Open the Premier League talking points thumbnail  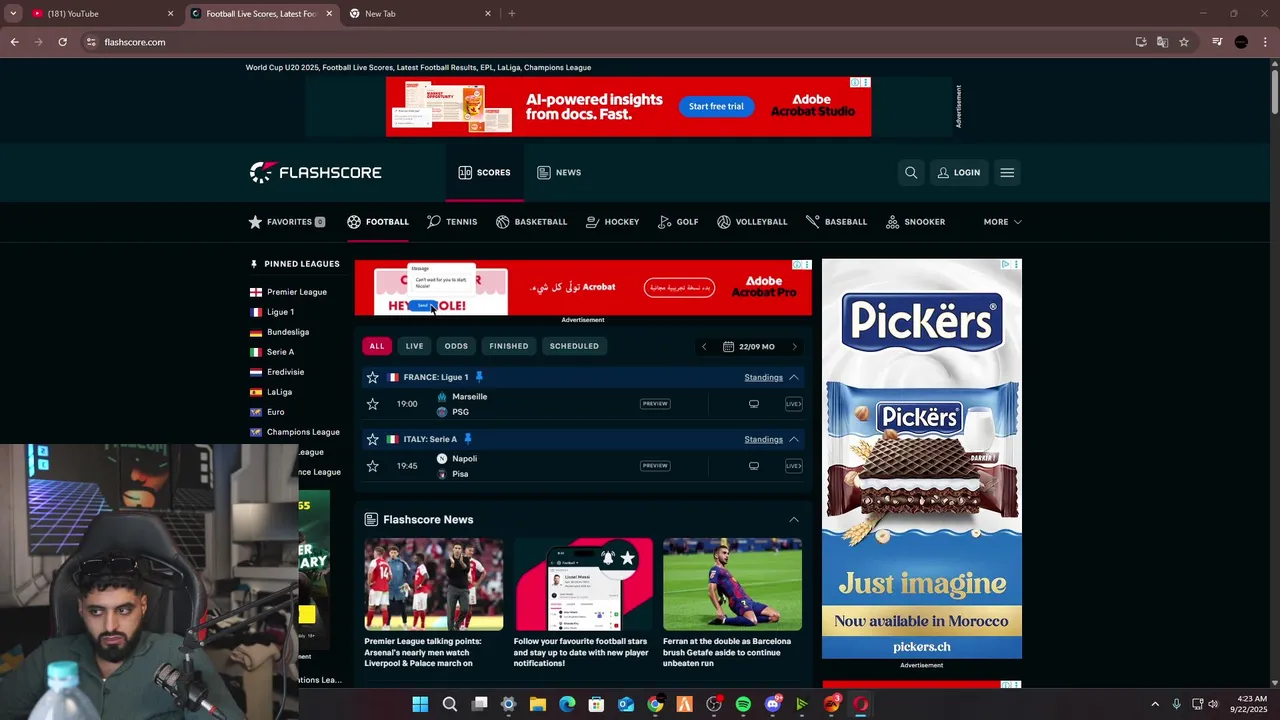pyautogui.click(x=434, y=584)
